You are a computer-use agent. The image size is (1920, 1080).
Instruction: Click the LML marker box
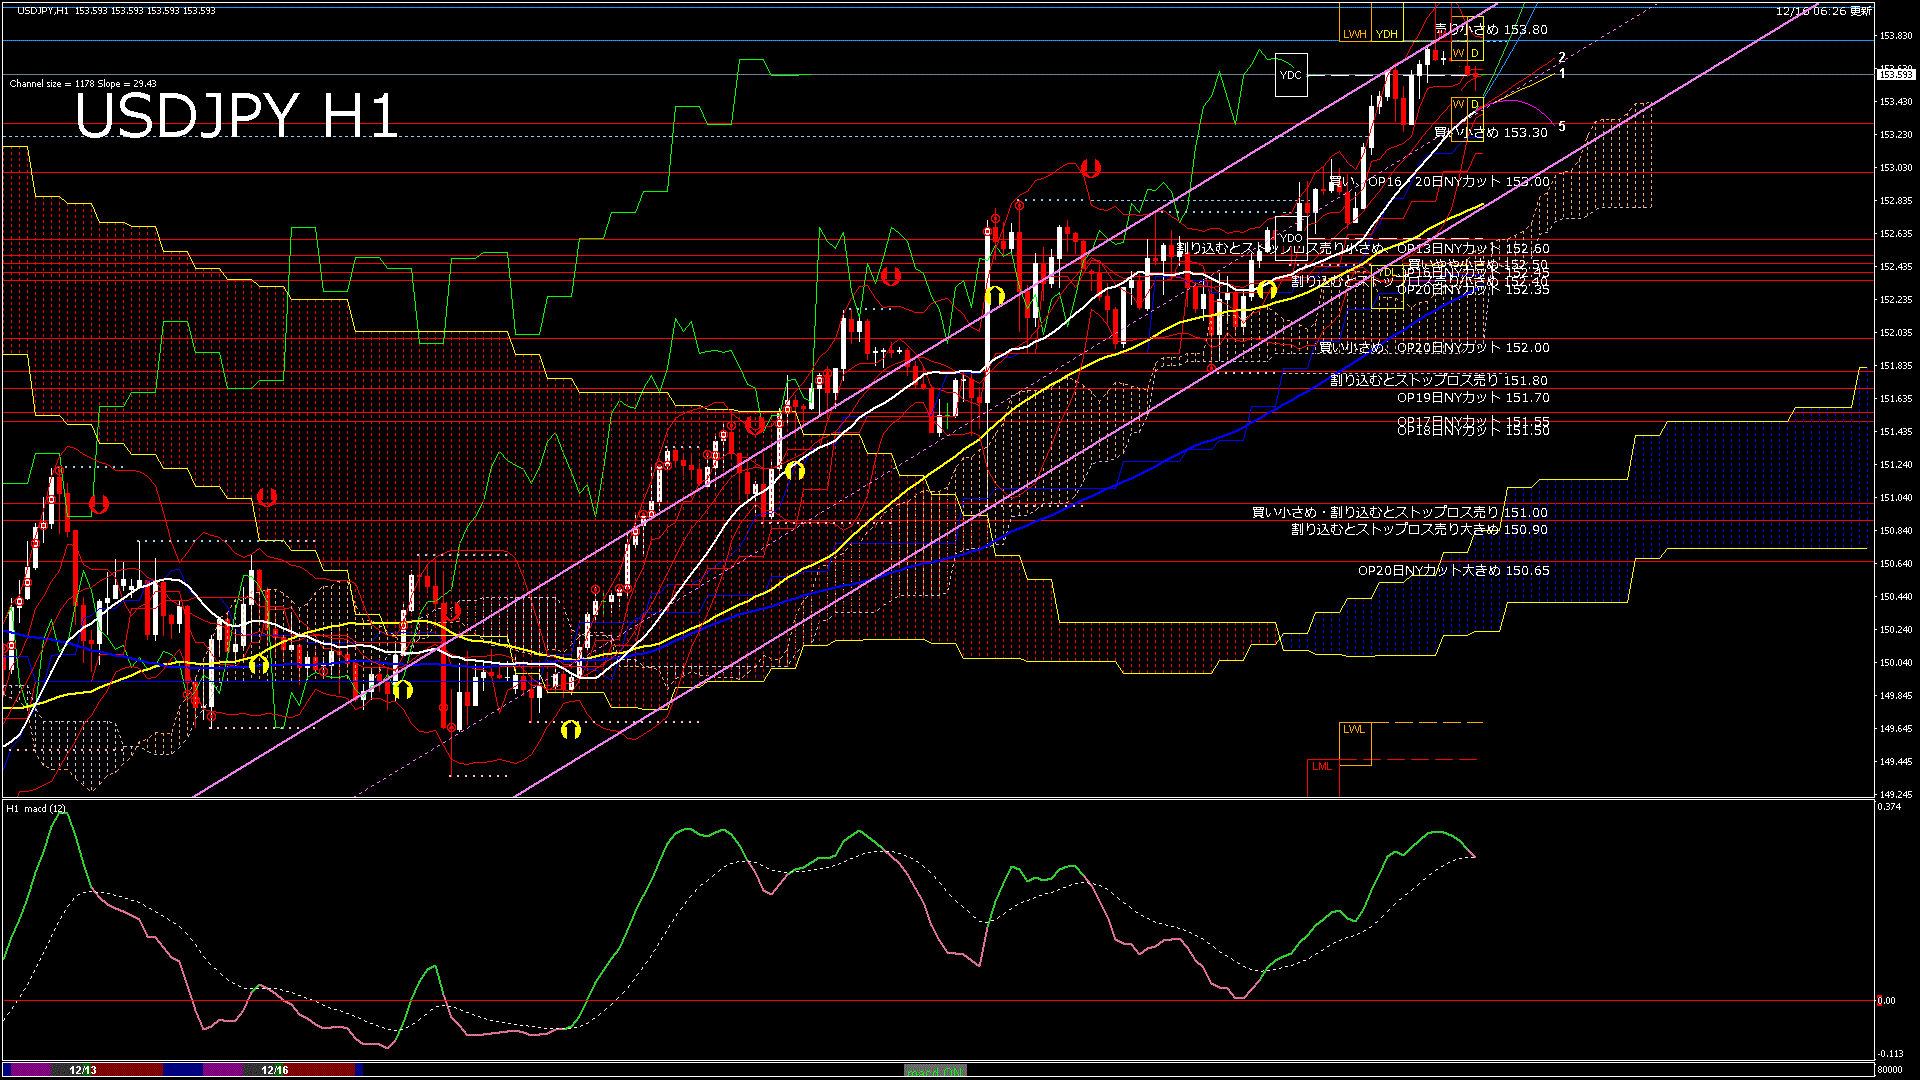click(x=1322, y=767)
